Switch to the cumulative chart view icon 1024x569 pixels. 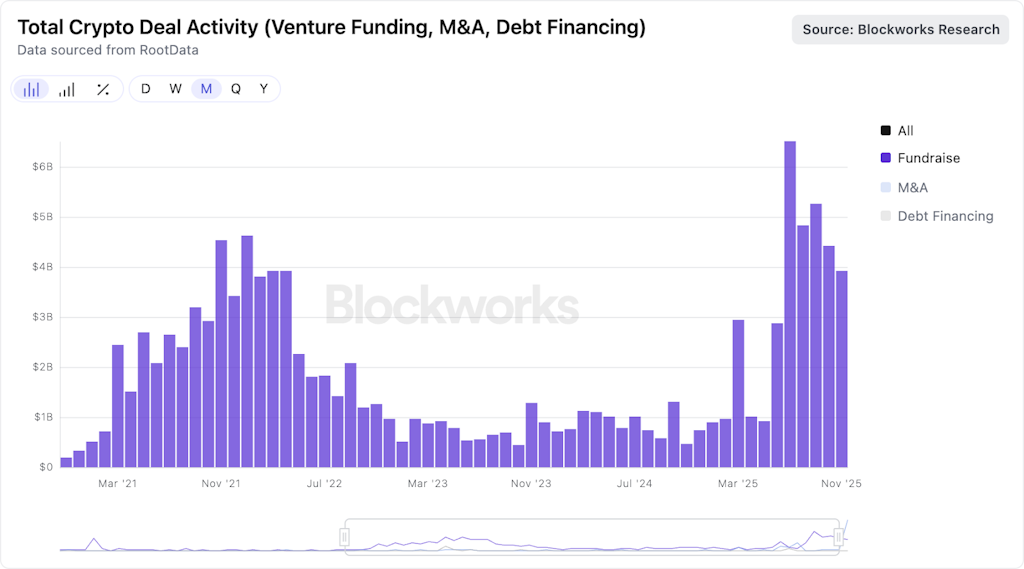point(67,89)
